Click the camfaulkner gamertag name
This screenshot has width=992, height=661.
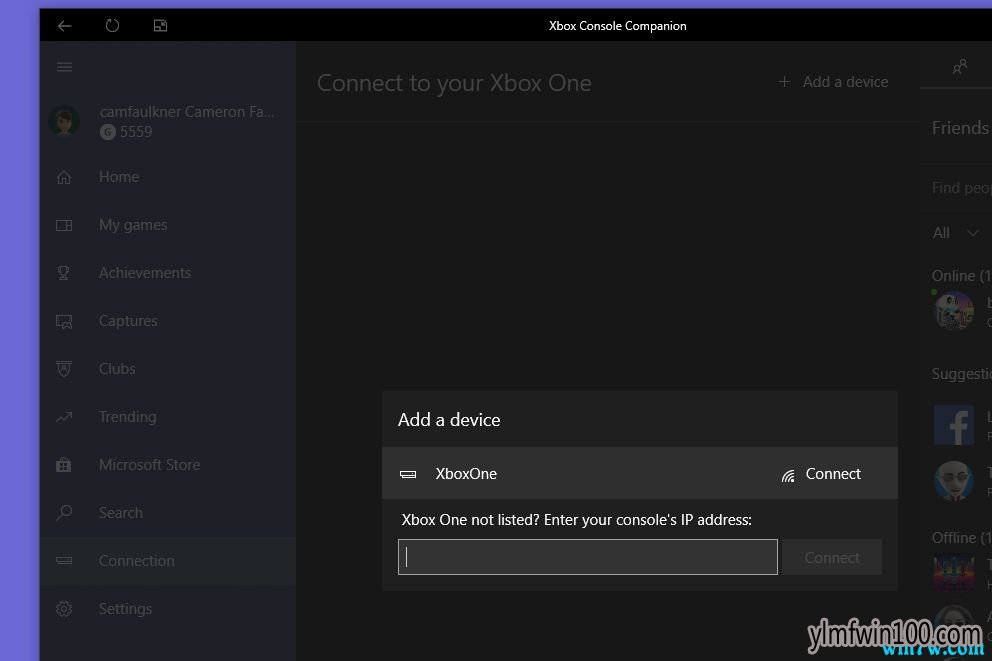coord(187,112)
